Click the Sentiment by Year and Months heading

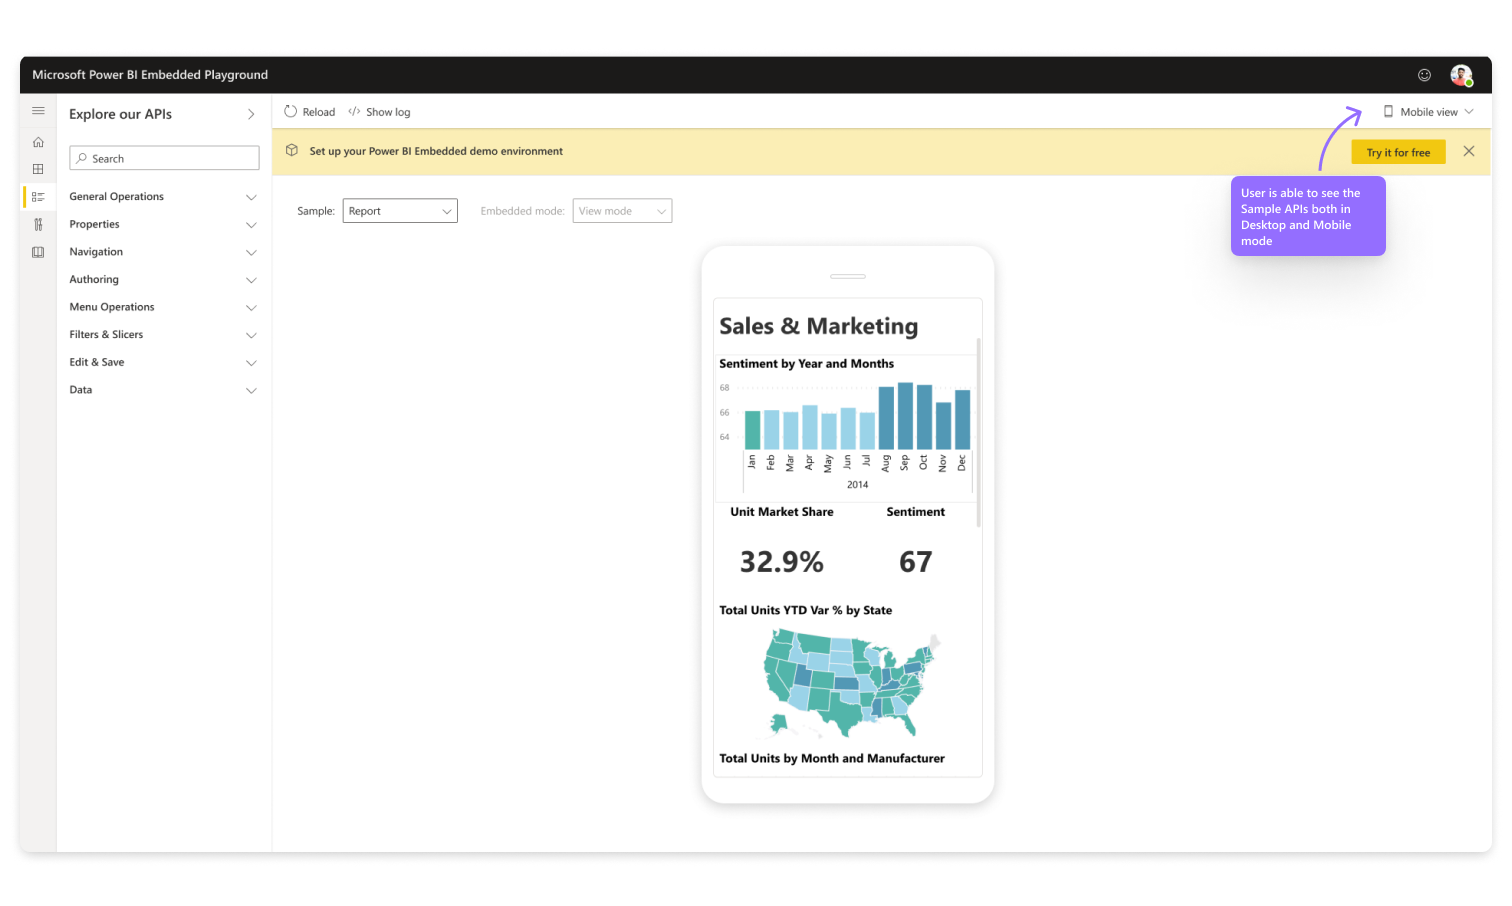point(806,364)
